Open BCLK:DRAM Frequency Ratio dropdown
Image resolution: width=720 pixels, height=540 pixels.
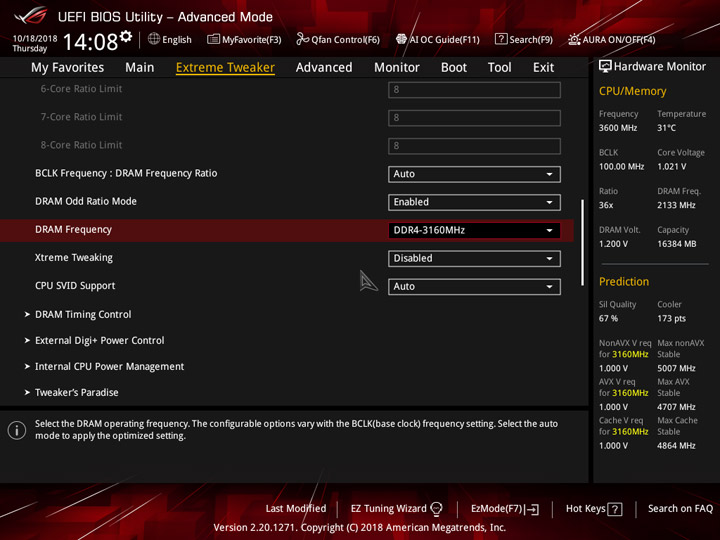click(474, 174)
